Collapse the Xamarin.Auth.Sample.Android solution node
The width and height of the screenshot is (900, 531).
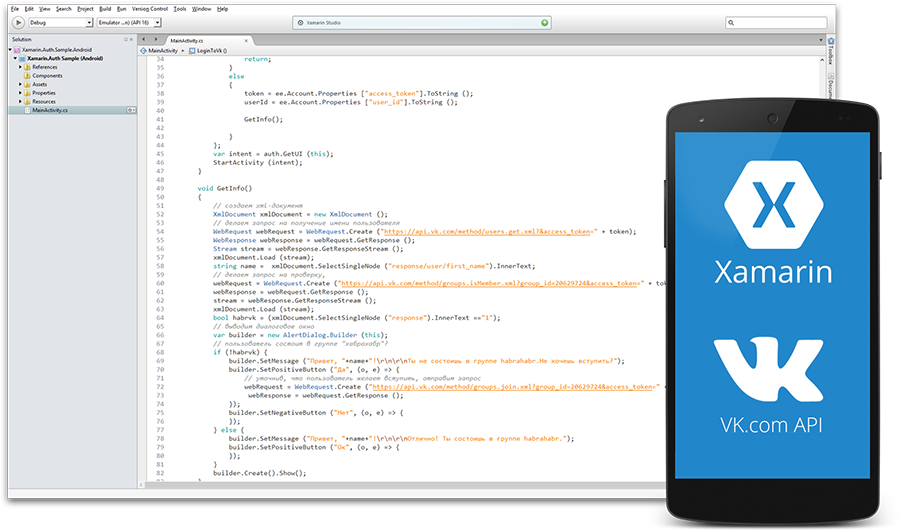(10, 49)
